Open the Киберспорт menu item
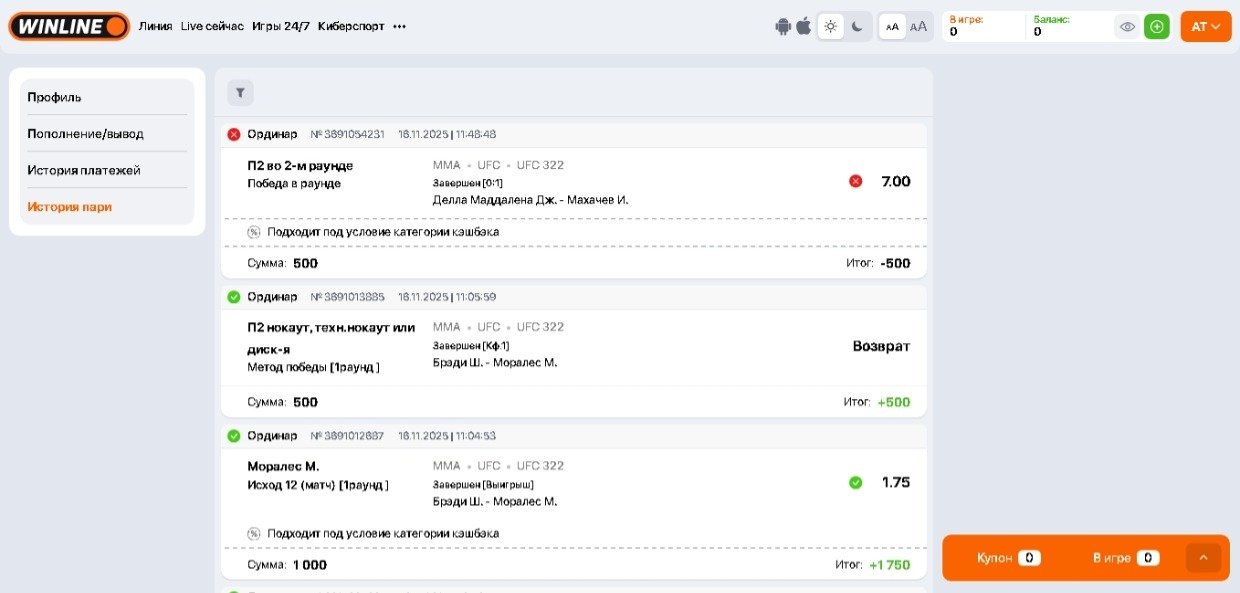The height and width of the screenshot is (593, 1240). click(x=351, y=27)
